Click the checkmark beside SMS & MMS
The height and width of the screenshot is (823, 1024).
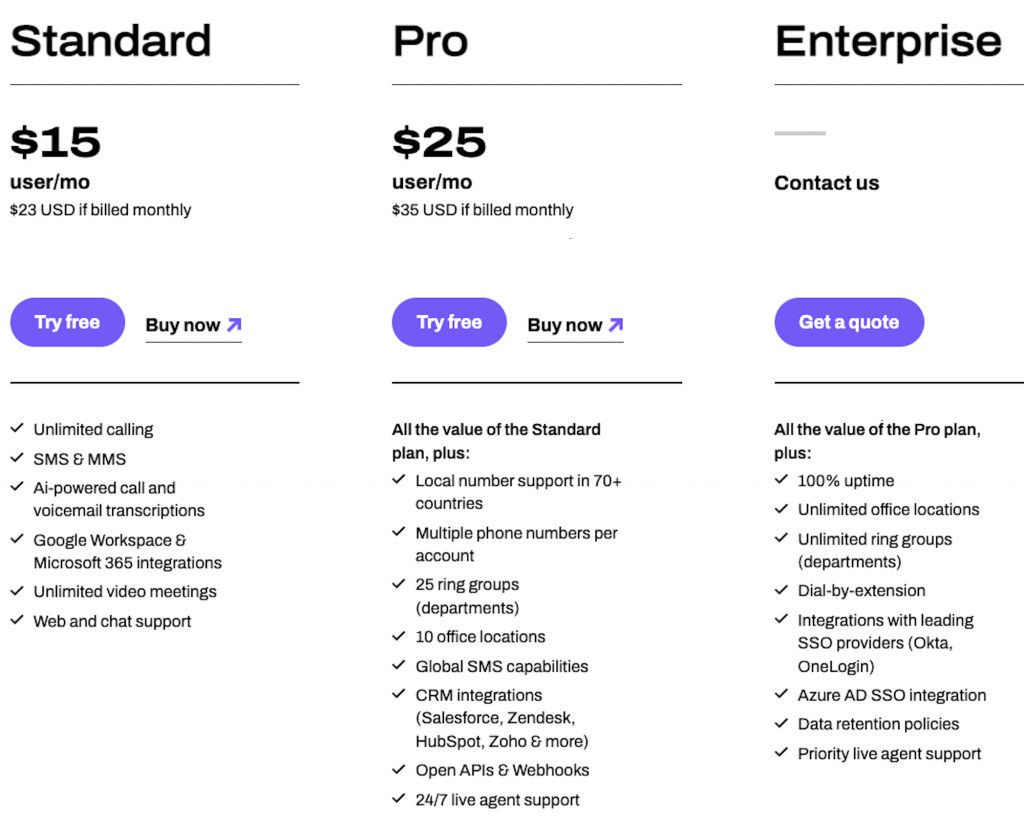pyautogui.click(x=16, y=459)
